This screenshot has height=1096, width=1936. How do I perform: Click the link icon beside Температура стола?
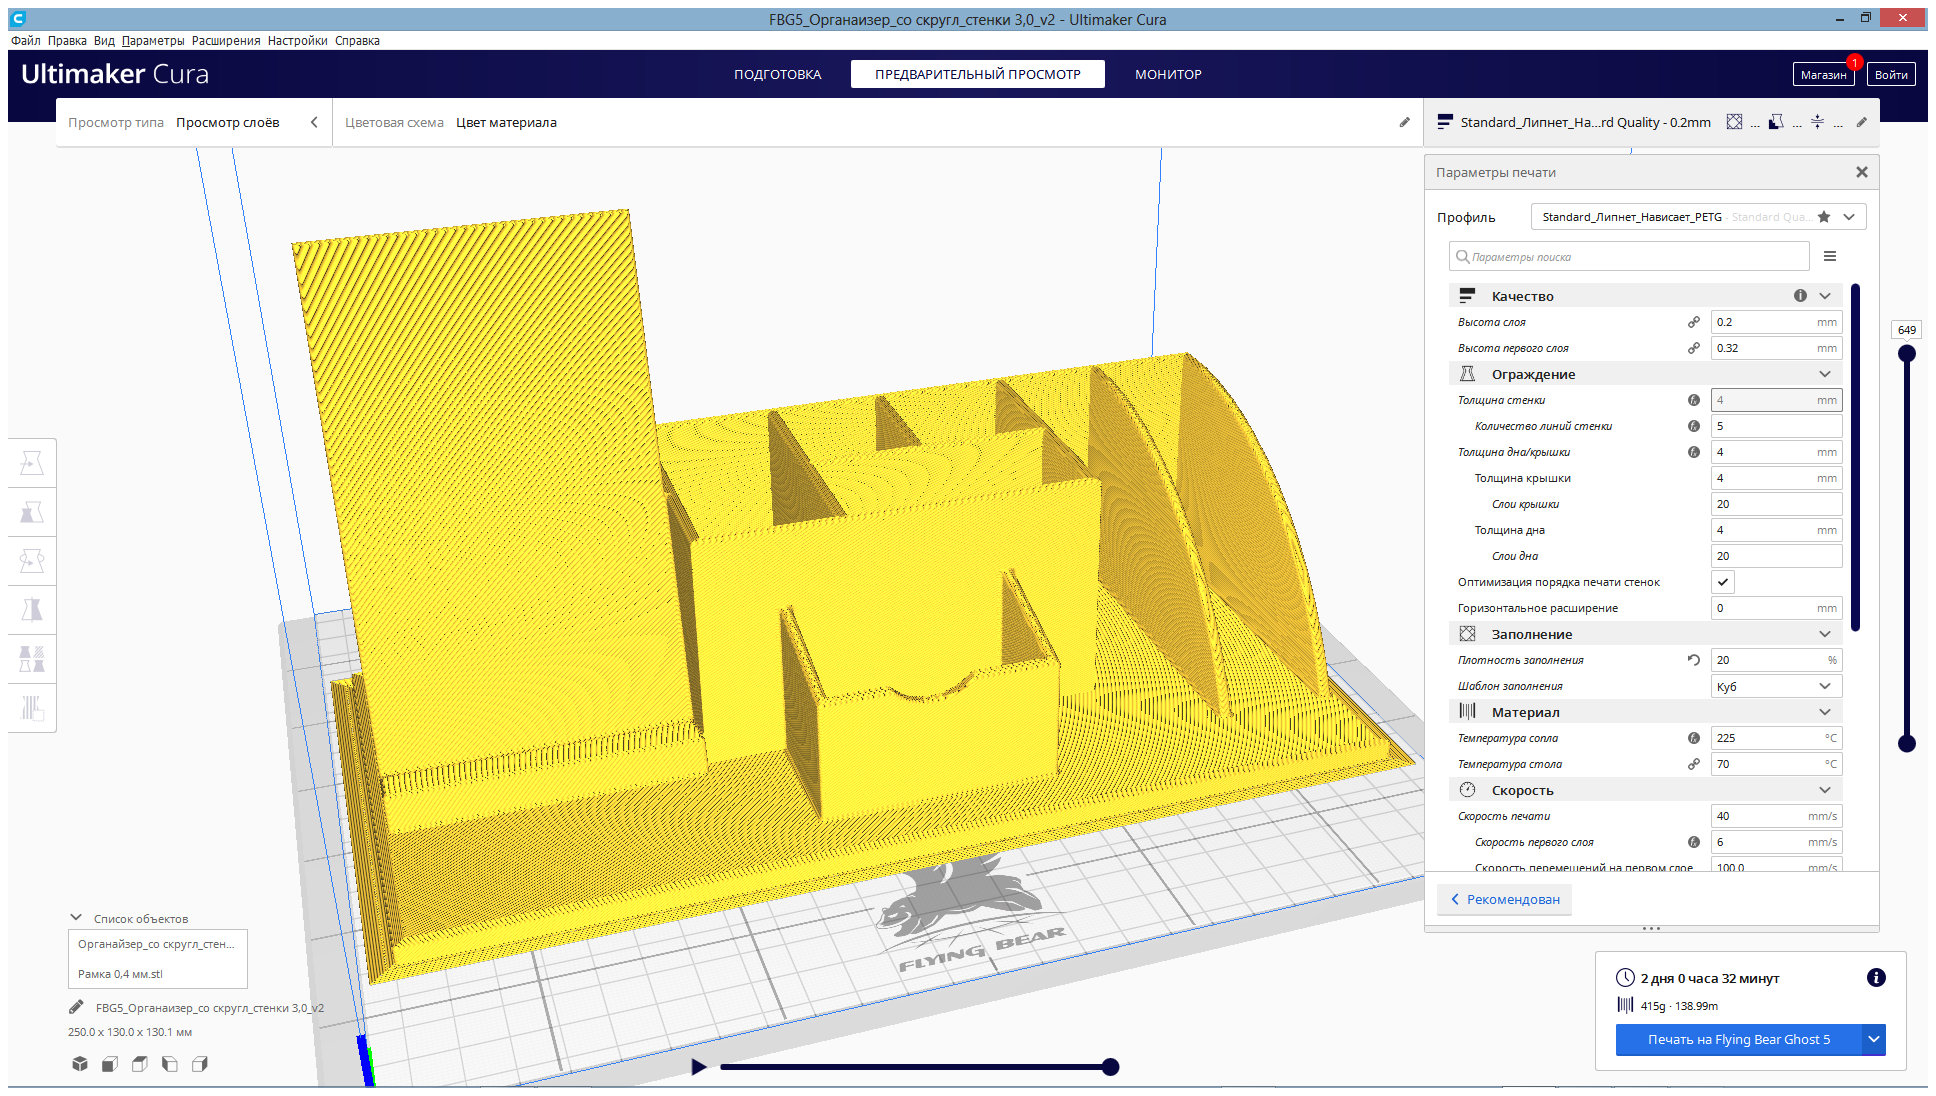[x=1694, y=764]
